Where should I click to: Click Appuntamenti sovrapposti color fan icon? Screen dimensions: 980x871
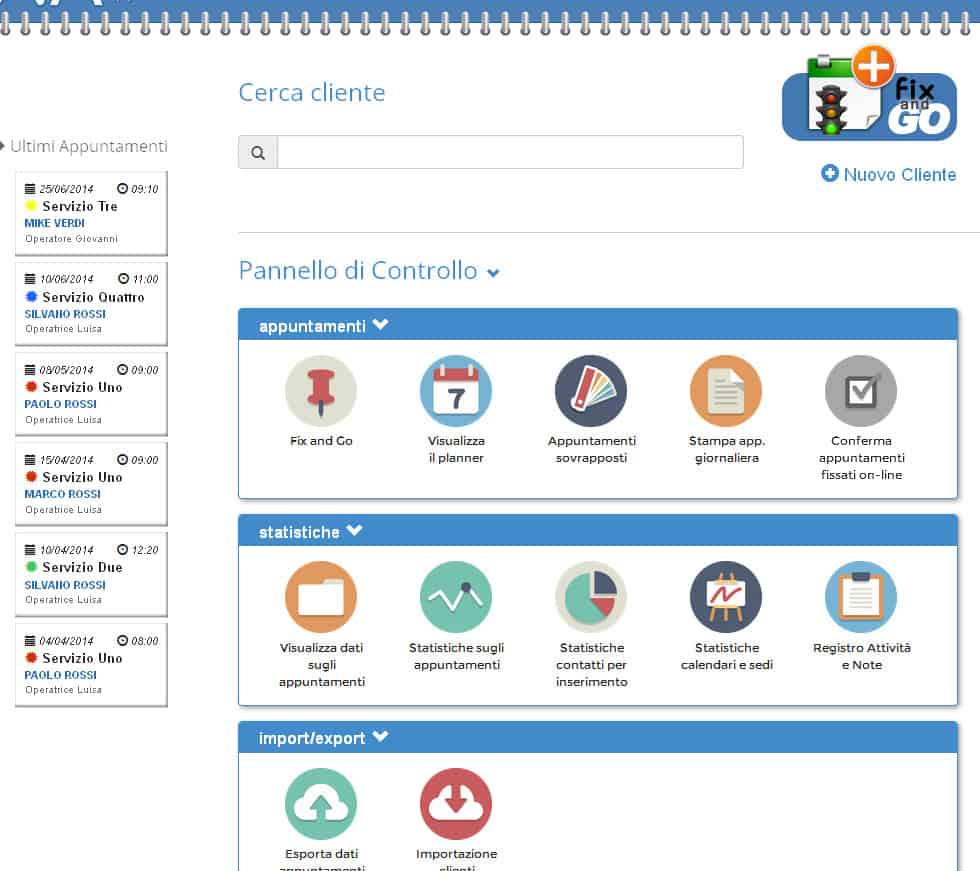tap(591, 391)
